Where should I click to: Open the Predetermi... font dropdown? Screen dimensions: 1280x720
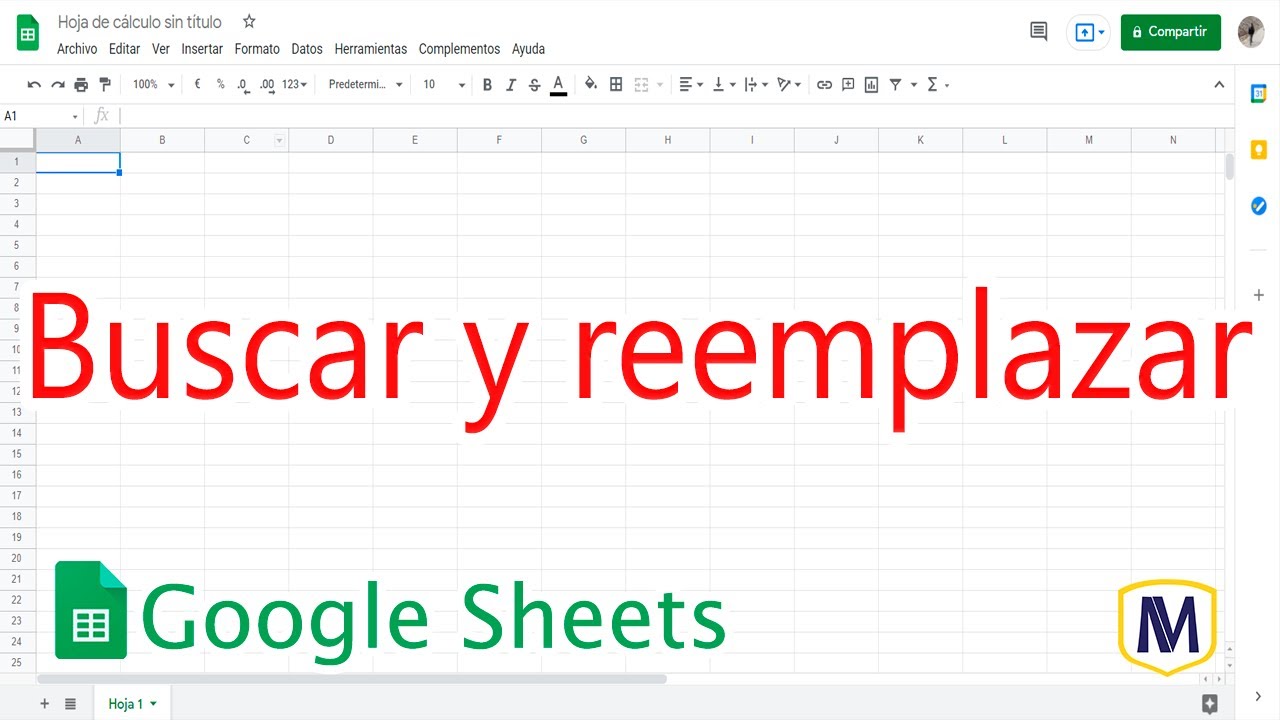[366, 85]
